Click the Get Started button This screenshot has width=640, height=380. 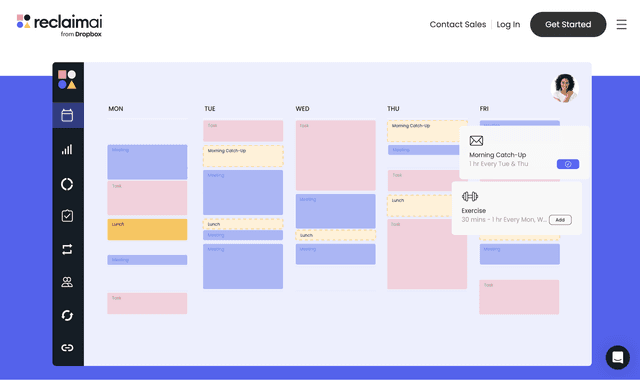click(568, 24)
